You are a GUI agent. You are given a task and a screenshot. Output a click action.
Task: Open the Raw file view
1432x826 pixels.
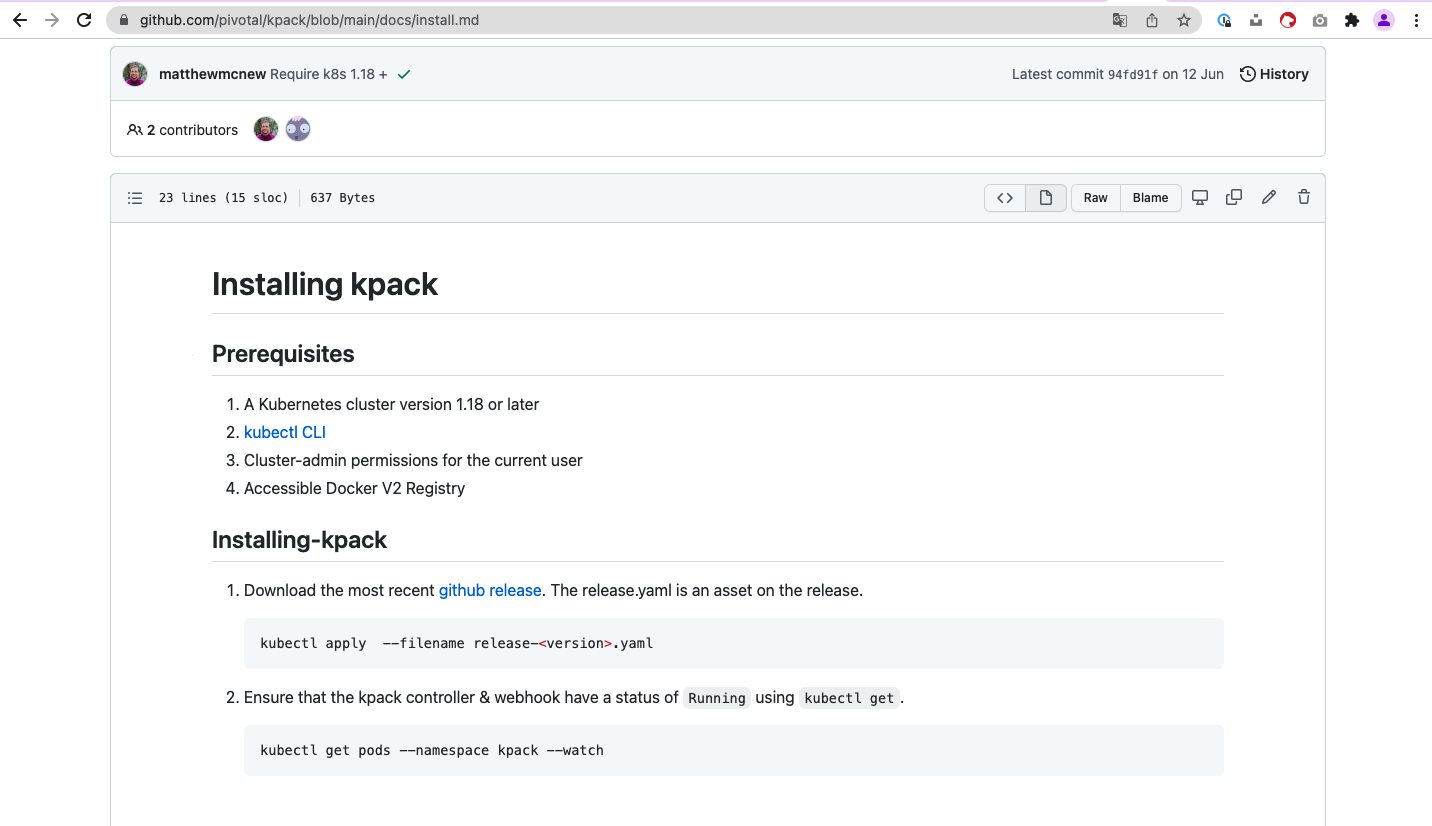pos(1095,198)
